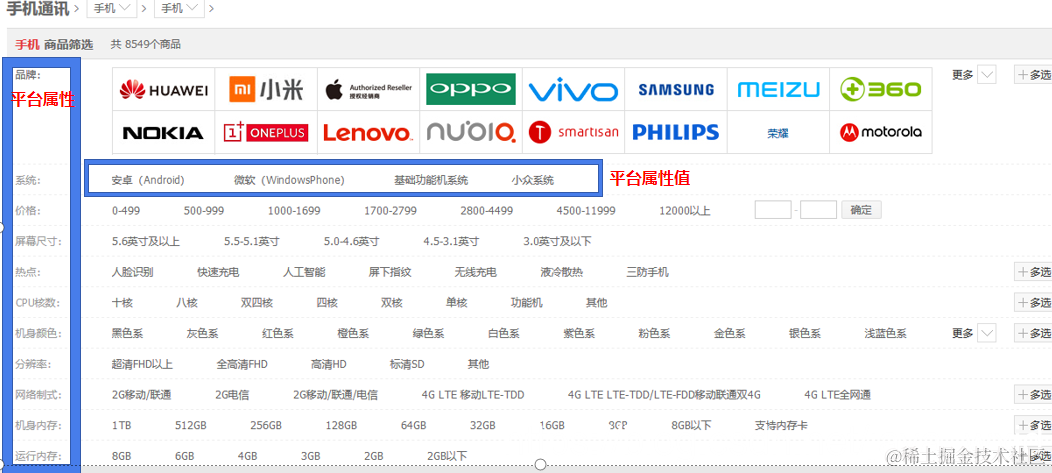This screenshot has height=473, width=1052.
Task: Enable 多选 for the CPU核数 row
Action: [1033, 302]
